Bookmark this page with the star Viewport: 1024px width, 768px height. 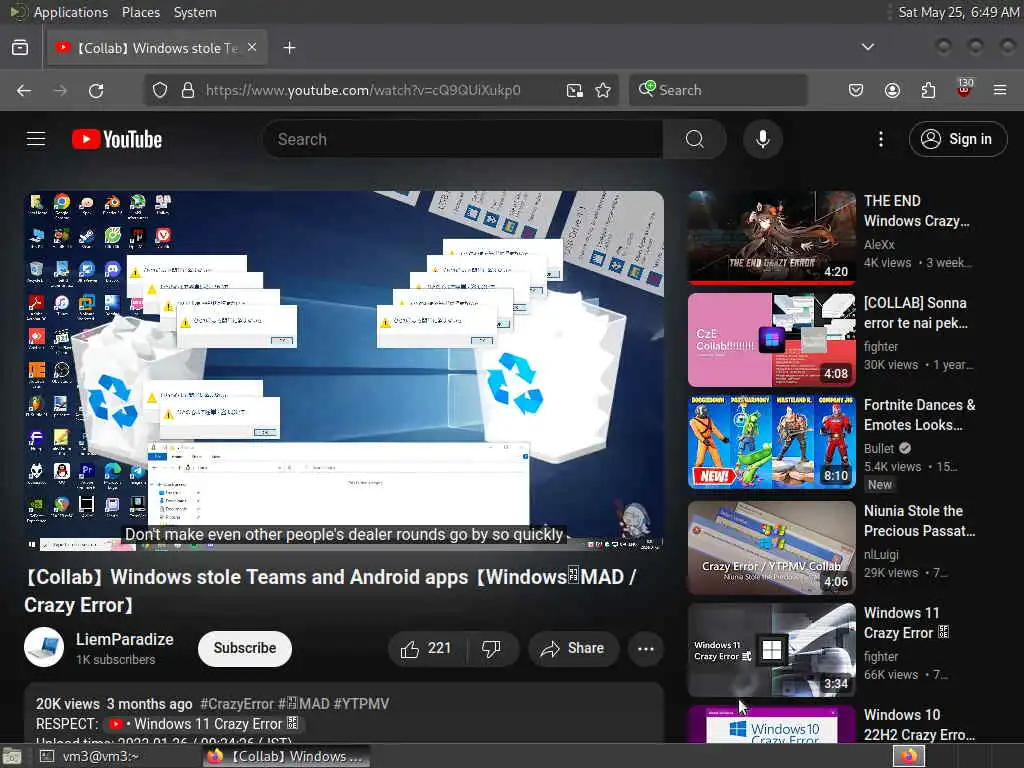pos(603,90)
